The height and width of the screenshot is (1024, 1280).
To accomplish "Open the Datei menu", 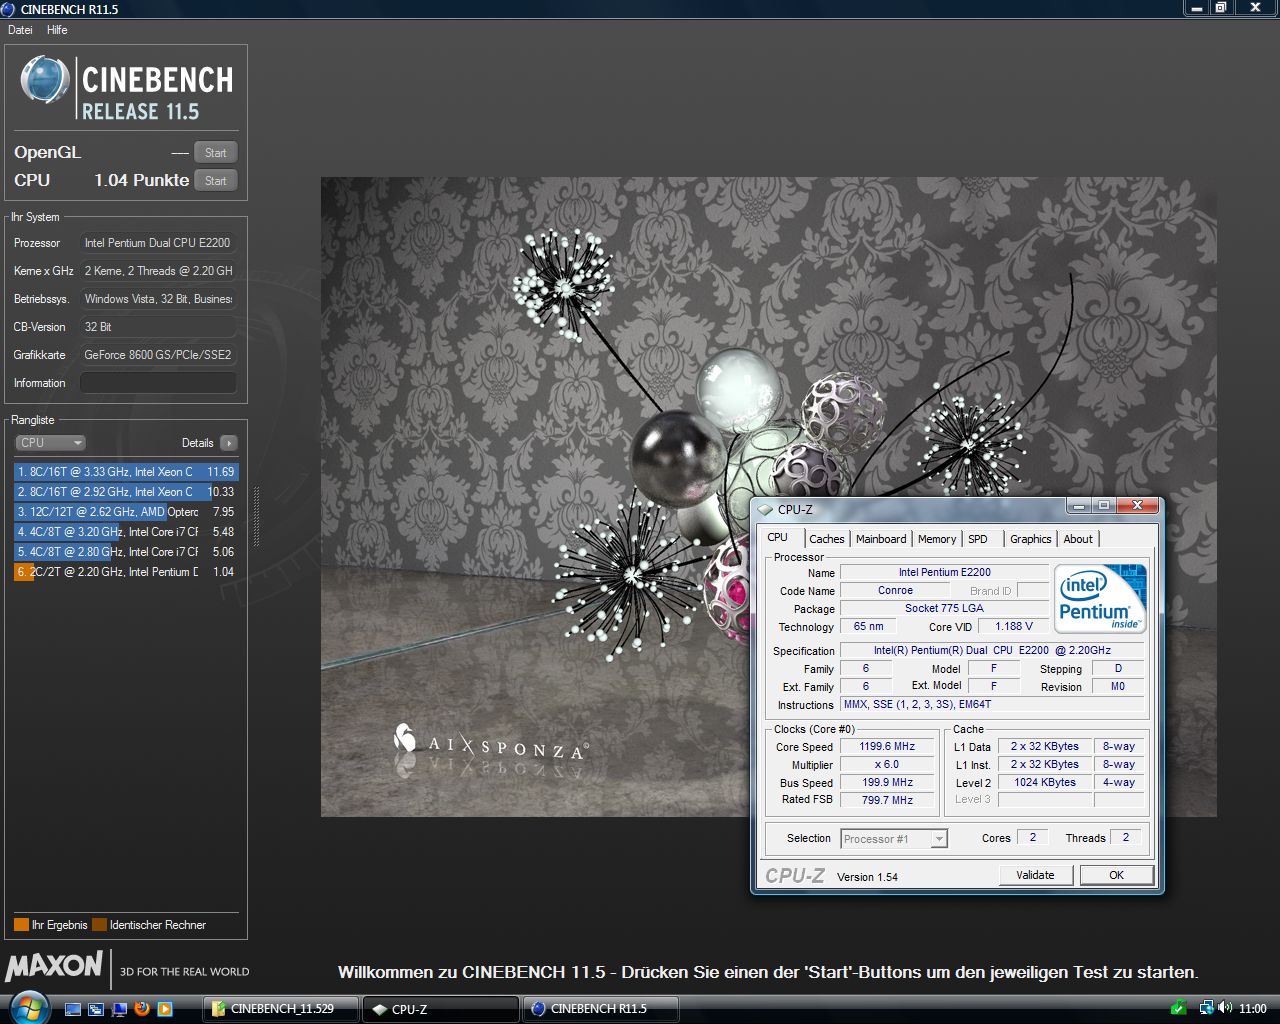I will pos(20,30).
